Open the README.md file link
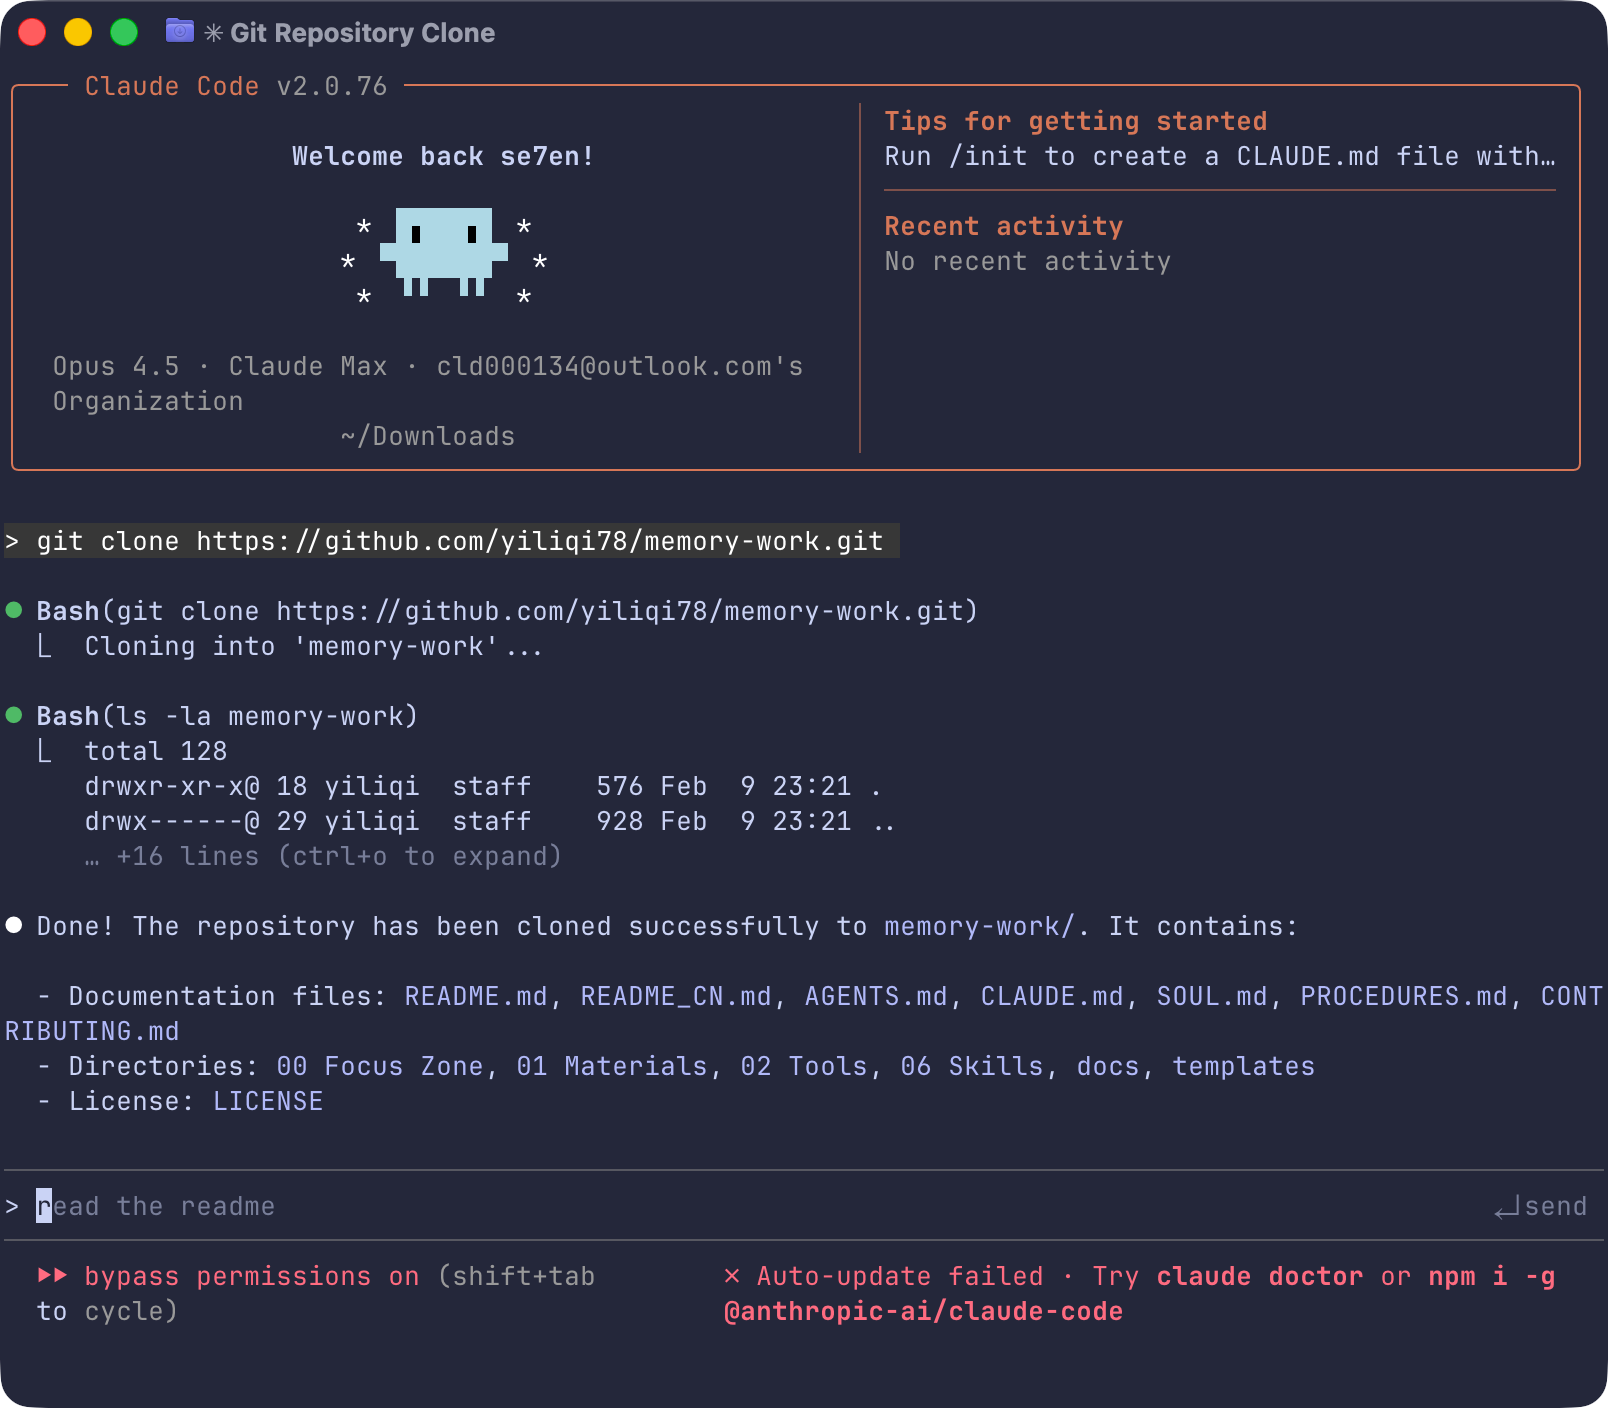Image resolution: width=1608 pixels, height=1408 pixels. click(x=476, y=996)
